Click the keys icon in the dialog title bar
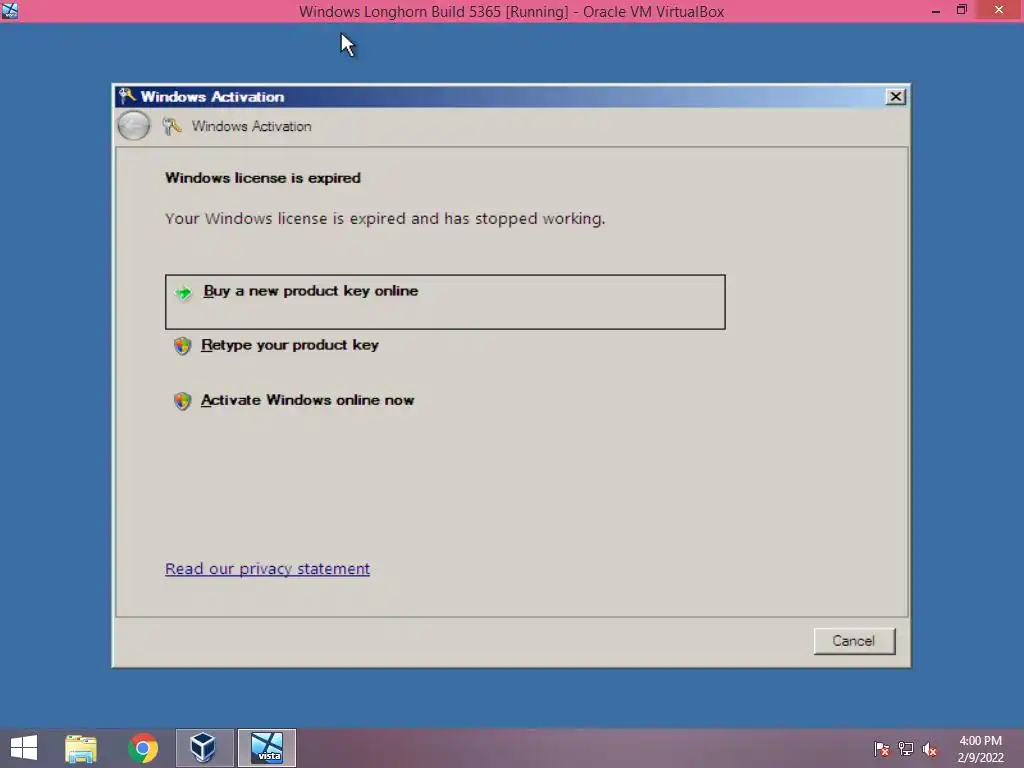1024x768 pixels. [127, 96]
